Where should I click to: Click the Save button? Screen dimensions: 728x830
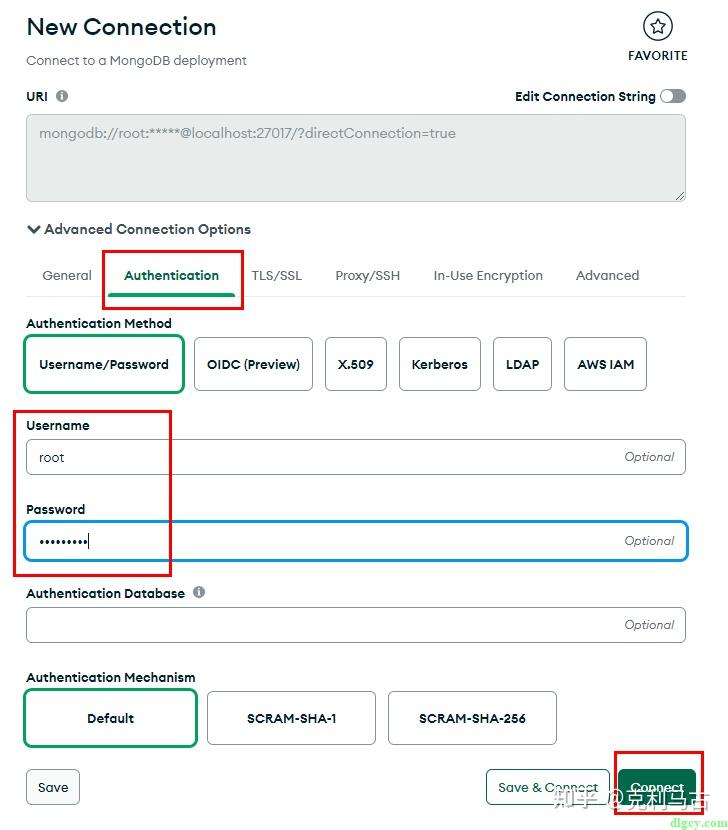tap(52, 787)
